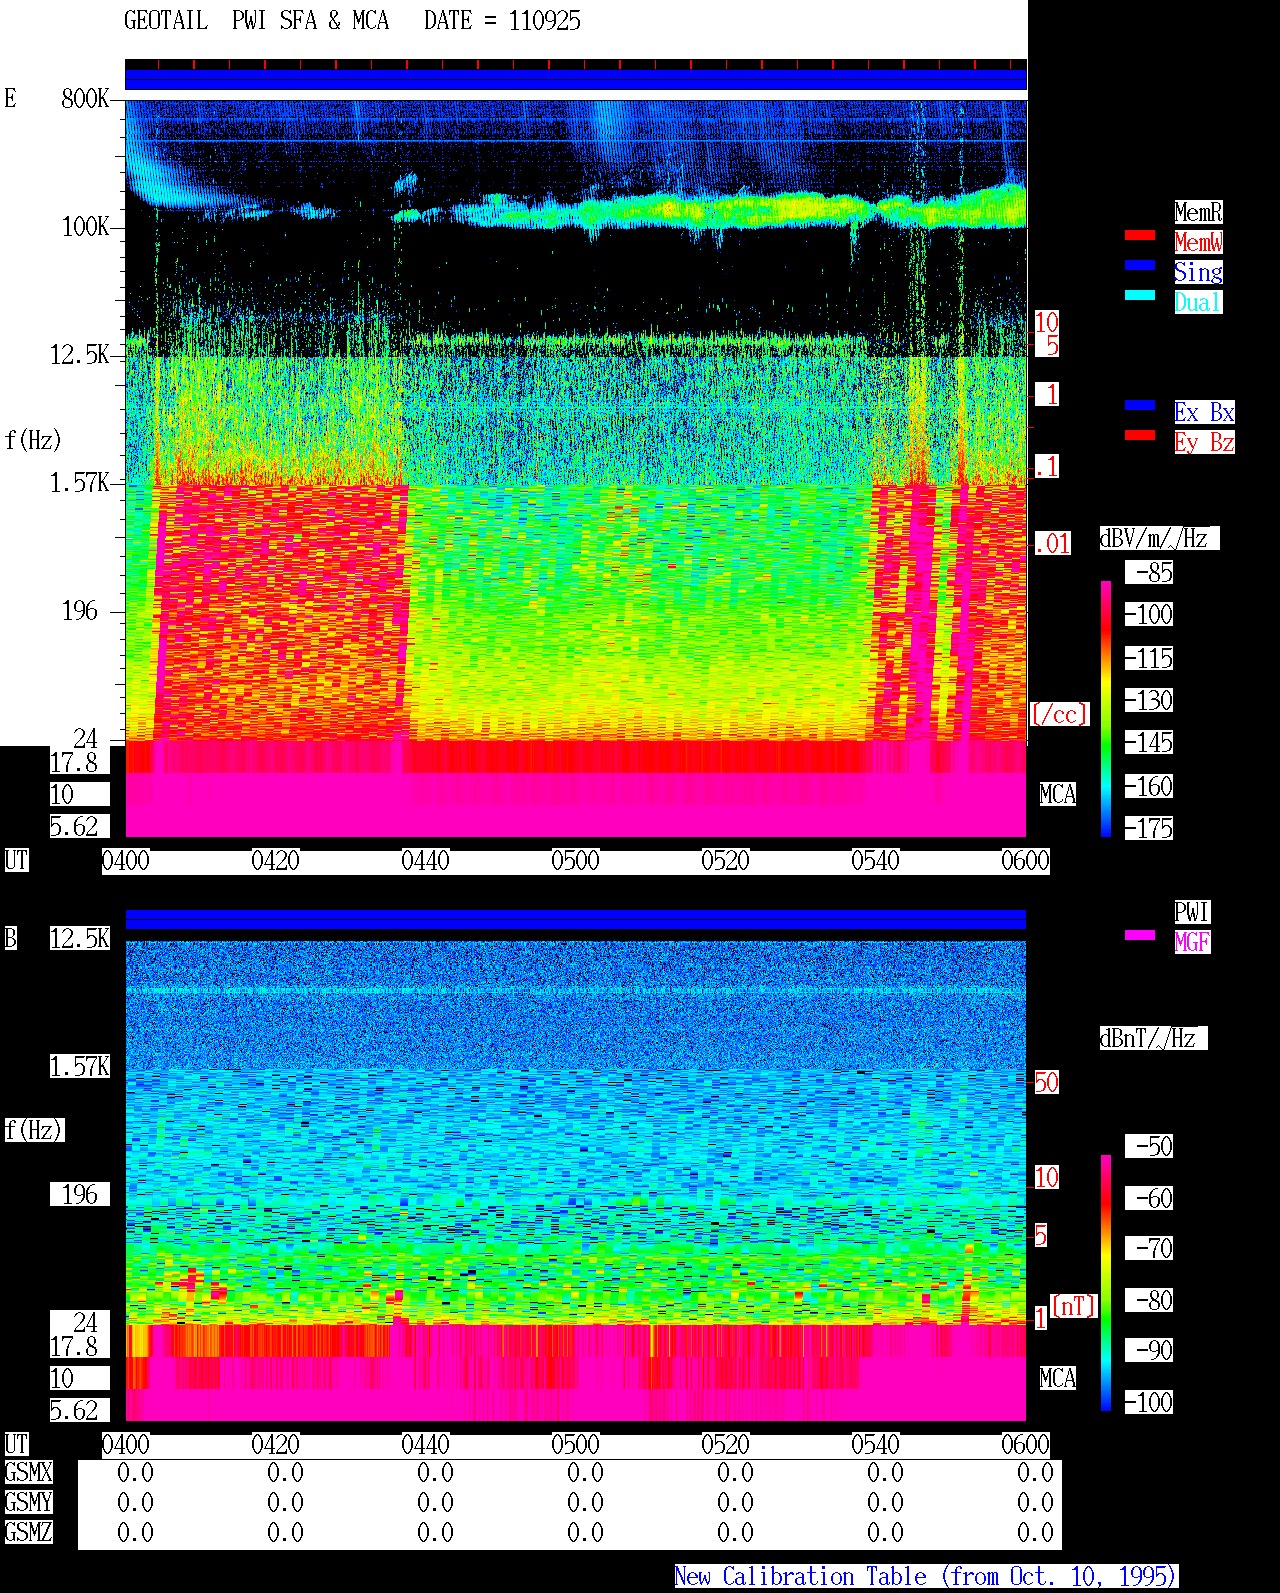Click the blue Sing legend swatch
The height and width of the screenshot is (1593, 1280).
tap(1140, 265)
